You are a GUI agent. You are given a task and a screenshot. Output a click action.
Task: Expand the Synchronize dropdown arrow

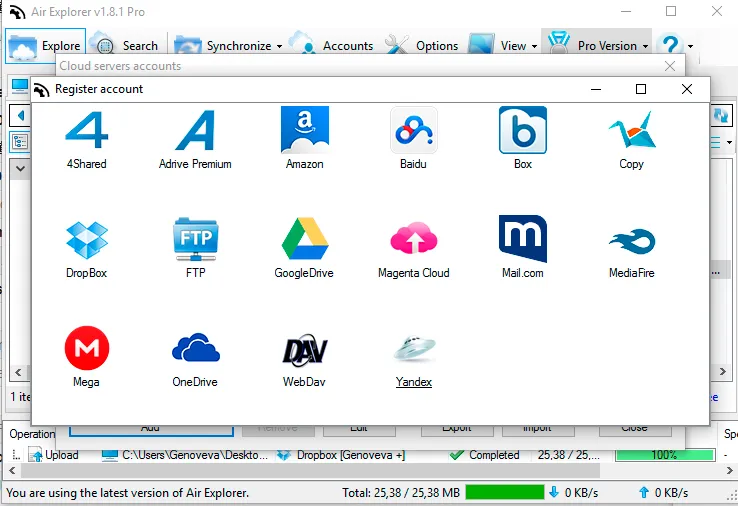(x=279, y=46)
